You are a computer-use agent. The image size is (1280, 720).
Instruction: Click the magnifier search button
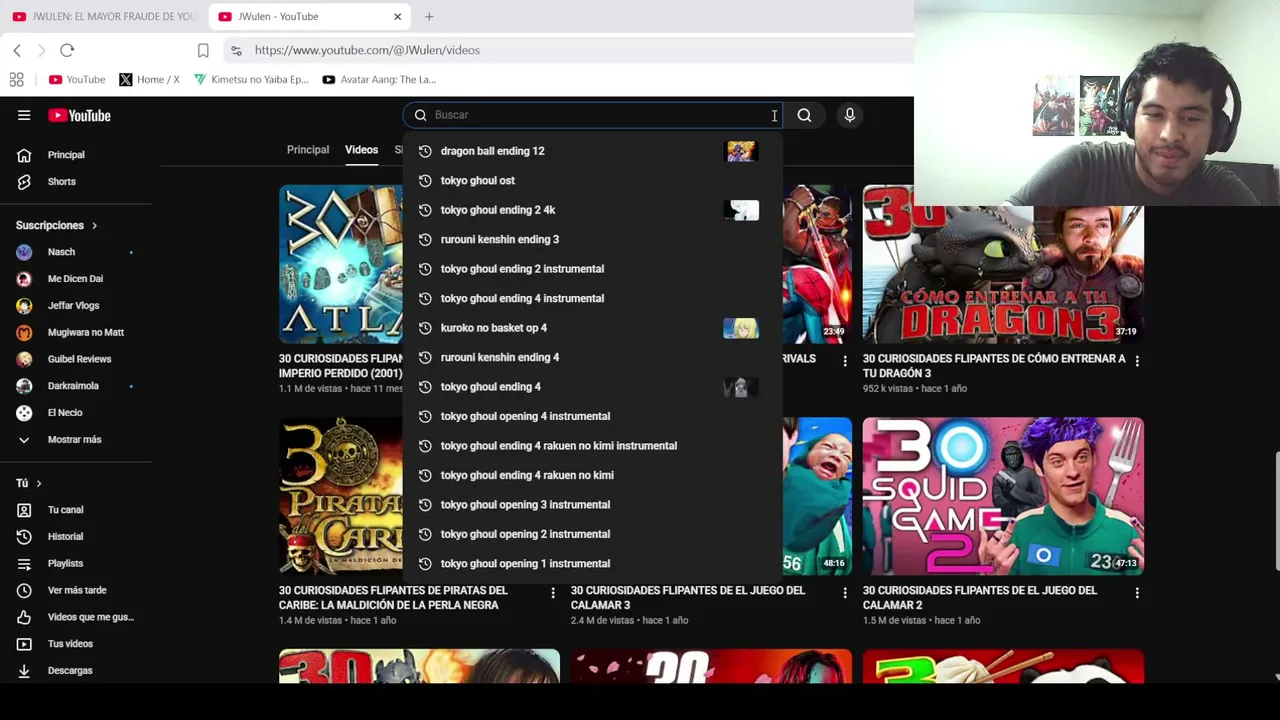click(804, 115)
